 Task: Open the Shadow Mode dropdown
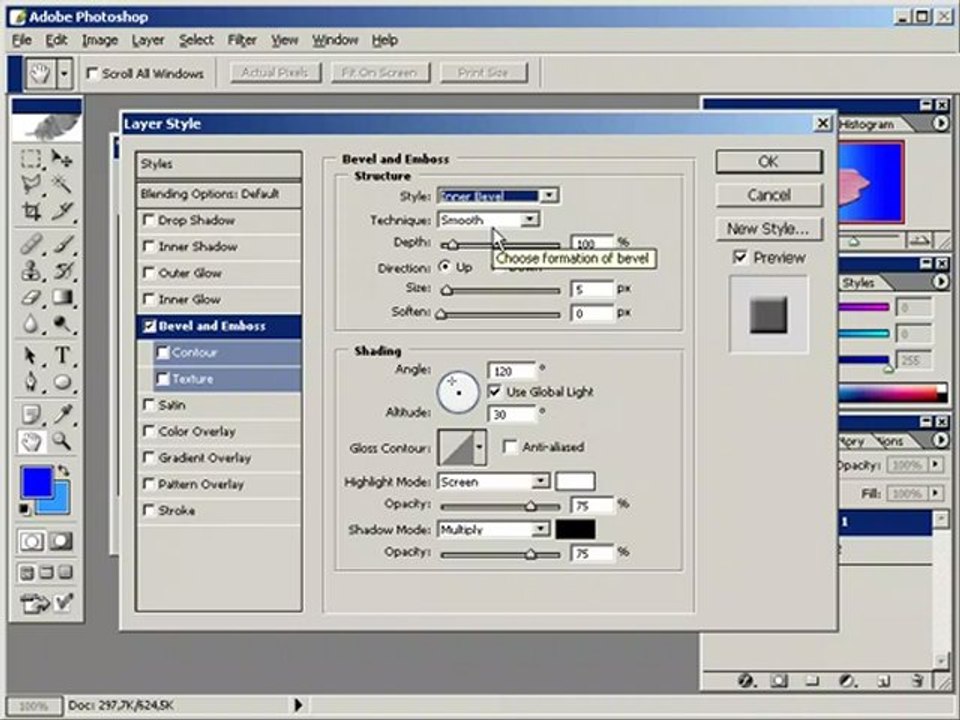540,529
